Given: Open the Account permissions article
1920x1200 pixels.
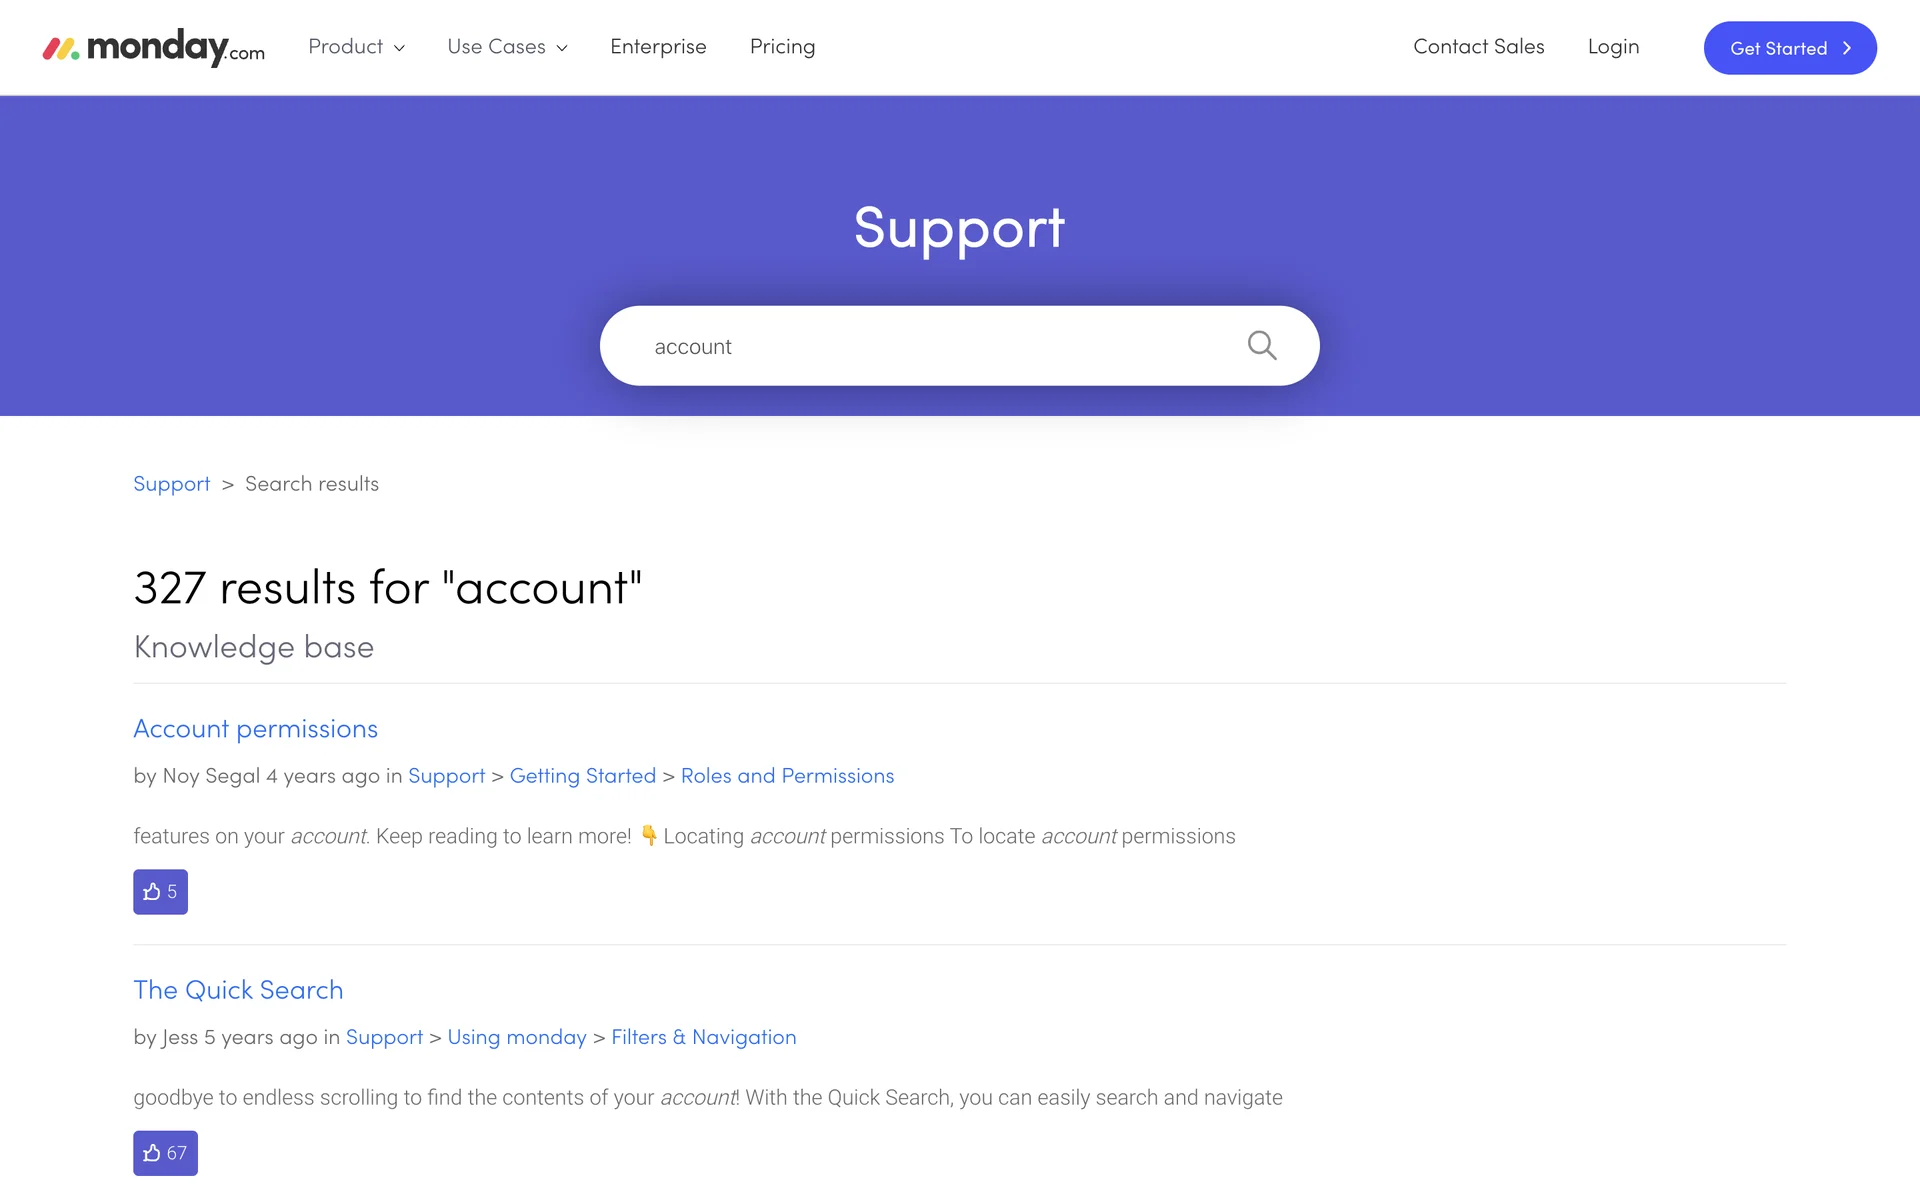Looking at the screenshot, I should (x=256, y=729).
